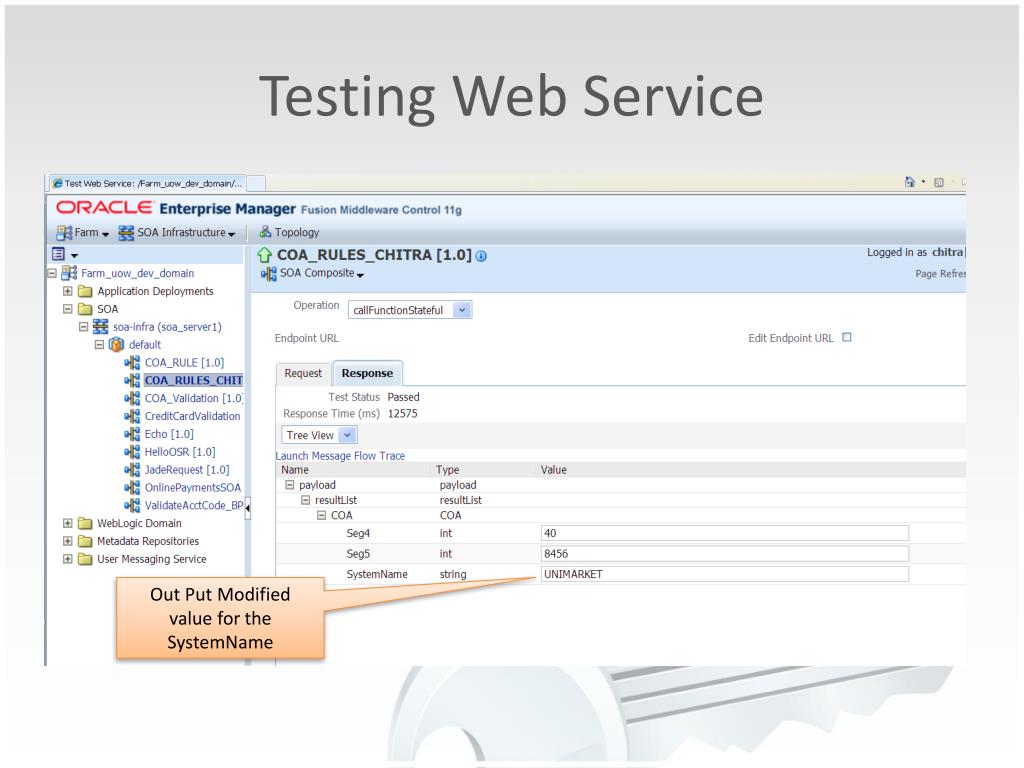Collapse the navigation pane splitter arrow
Viewport: 1024px width, 768px height.
[248, 507]
